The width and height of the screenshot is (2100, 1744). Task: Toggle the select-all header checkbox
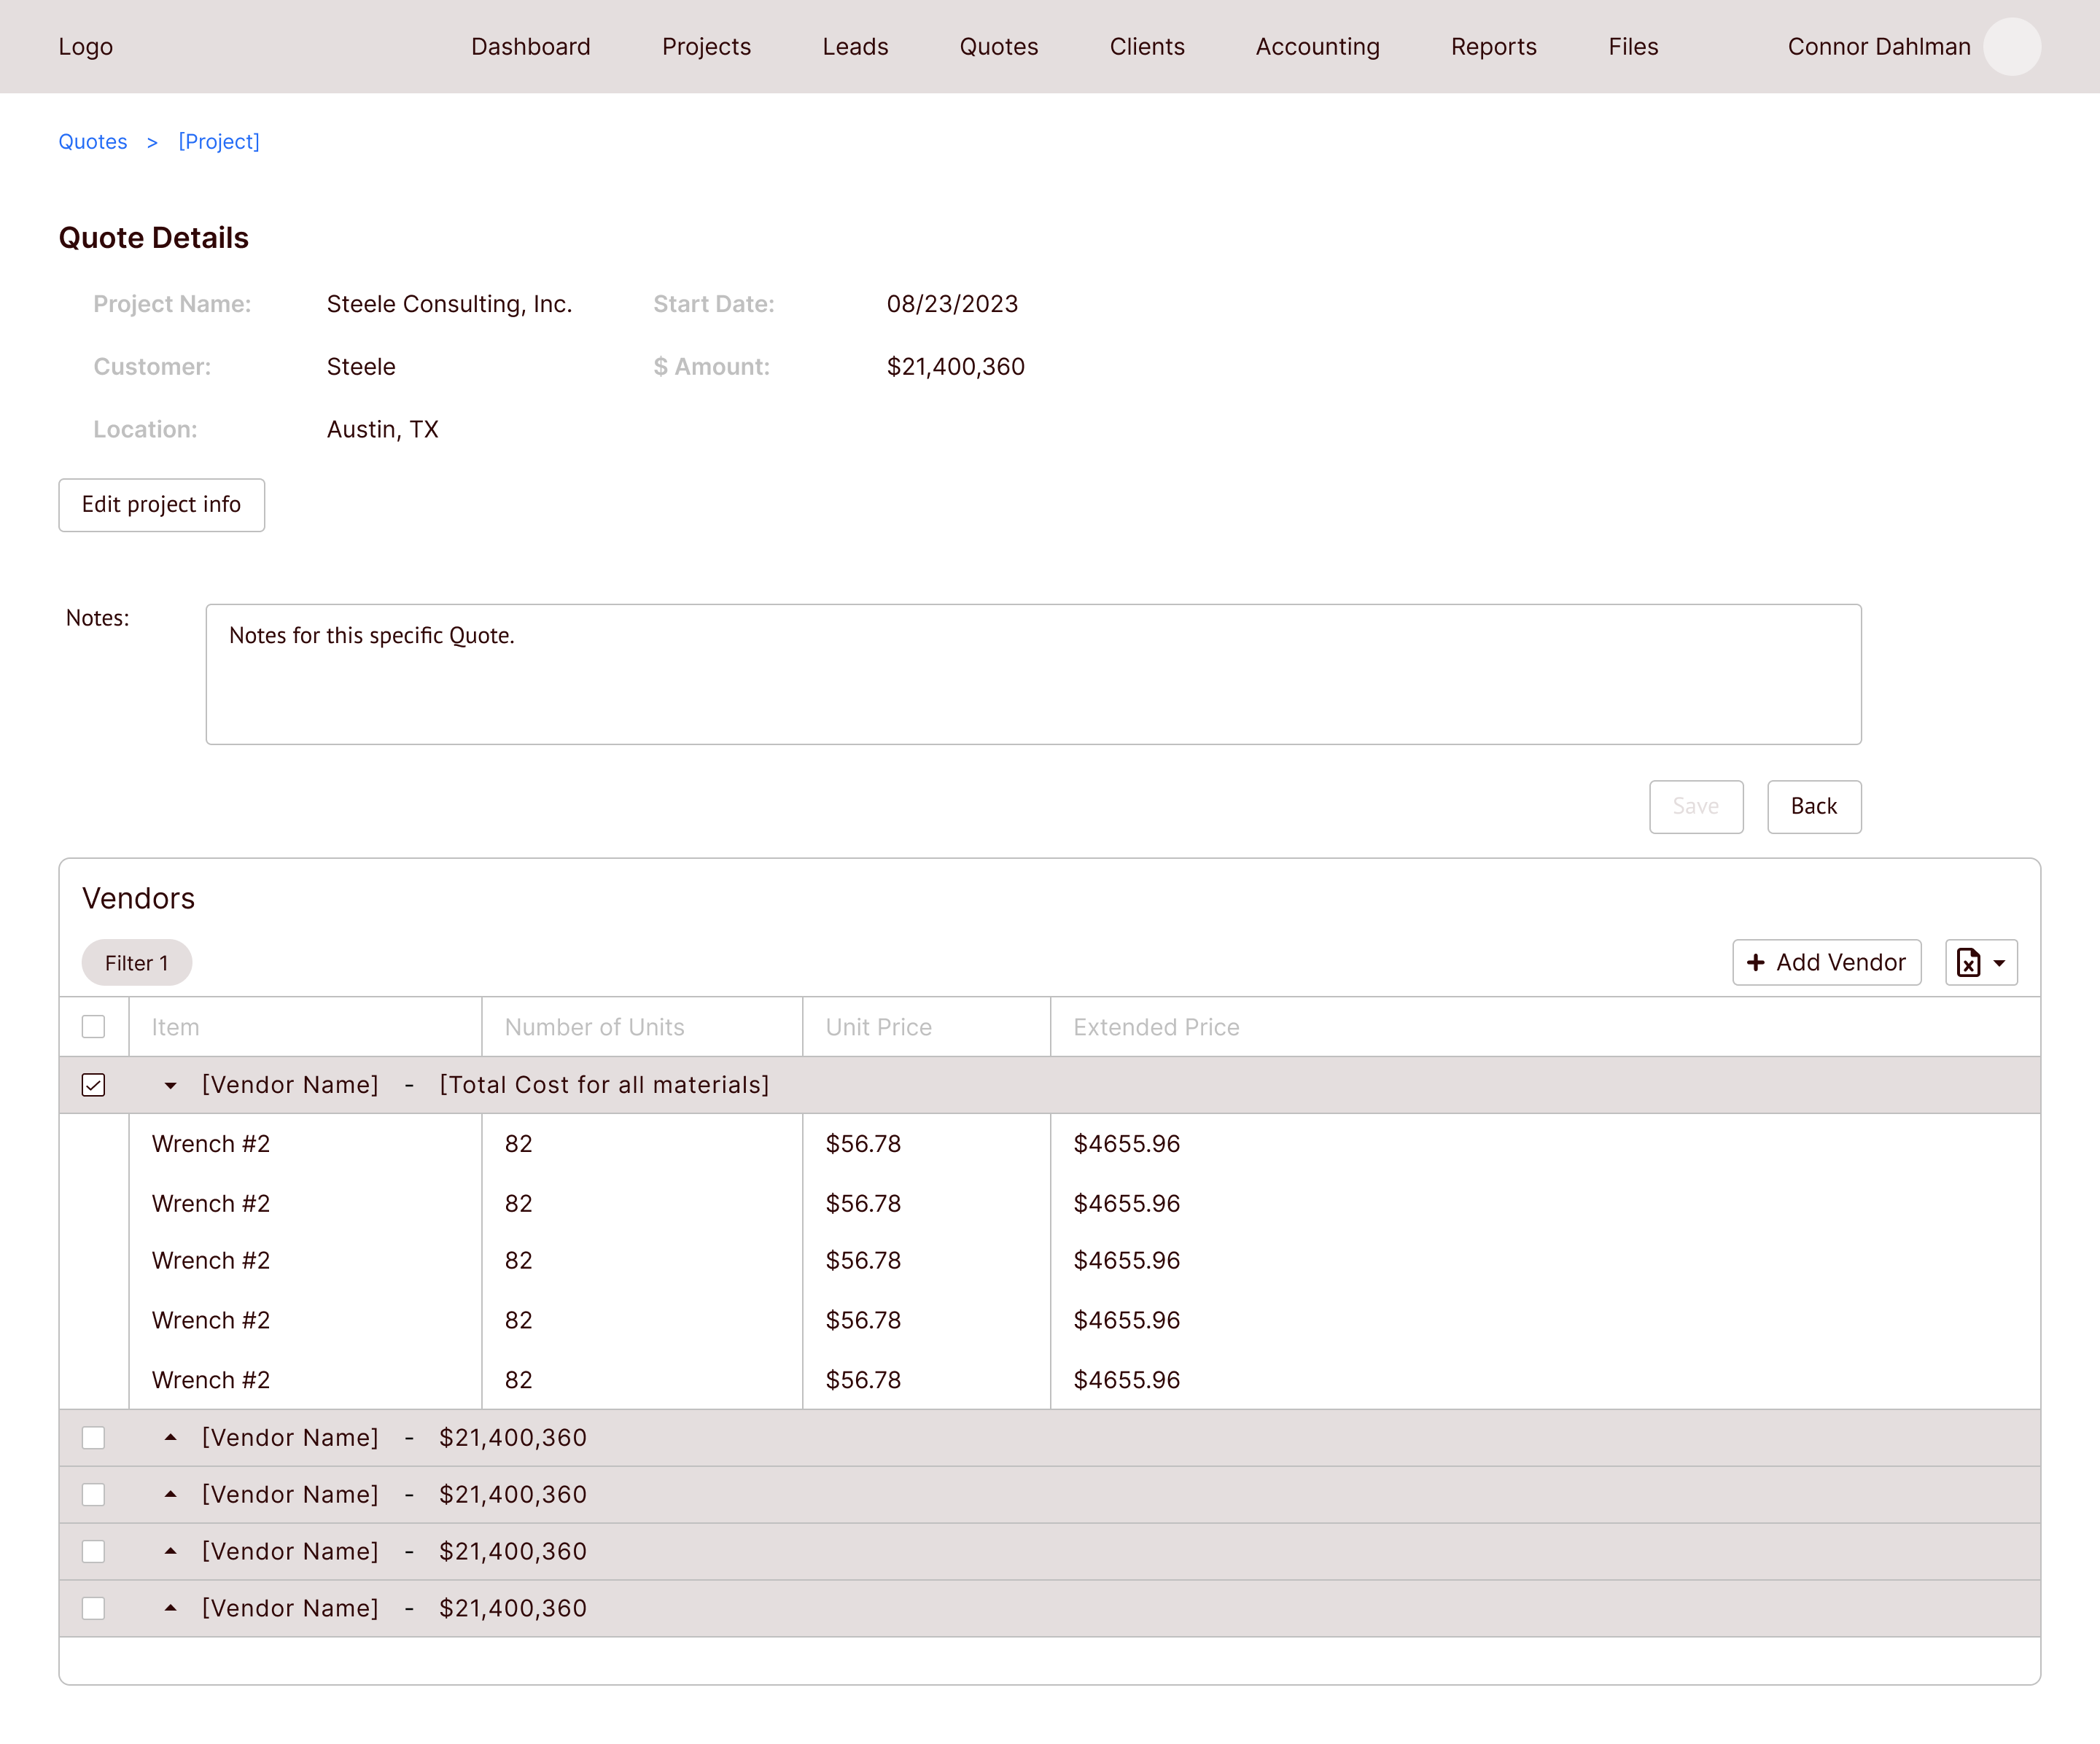coord(93,1027)
